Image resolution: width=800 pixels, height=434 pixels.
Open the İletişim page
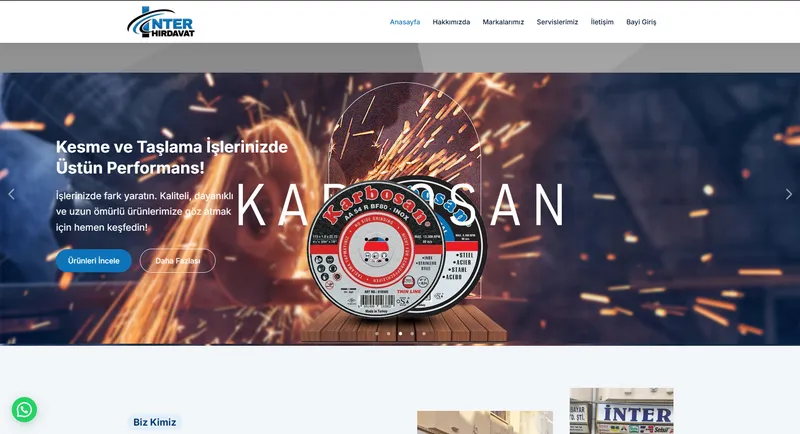602,21
